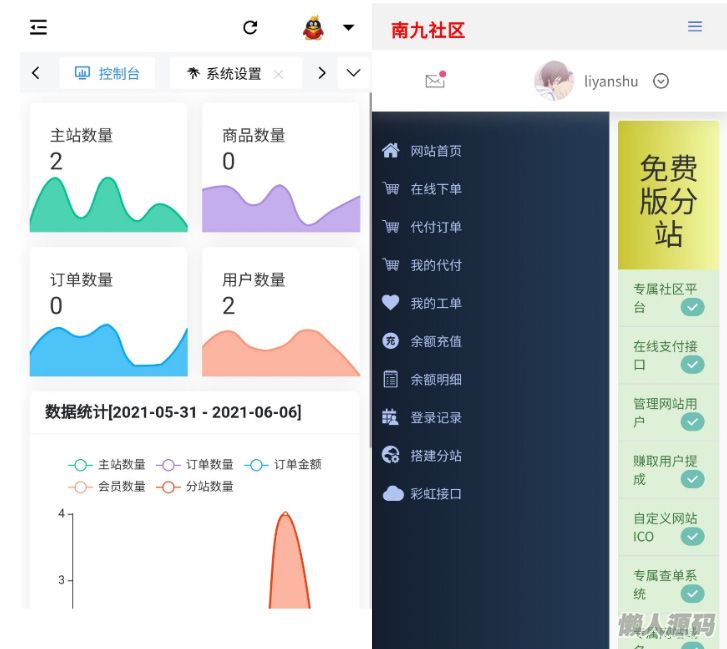Click the cloud icon beside 彩虹接口
Screen dimensions: 727x649
click(393, 493)
